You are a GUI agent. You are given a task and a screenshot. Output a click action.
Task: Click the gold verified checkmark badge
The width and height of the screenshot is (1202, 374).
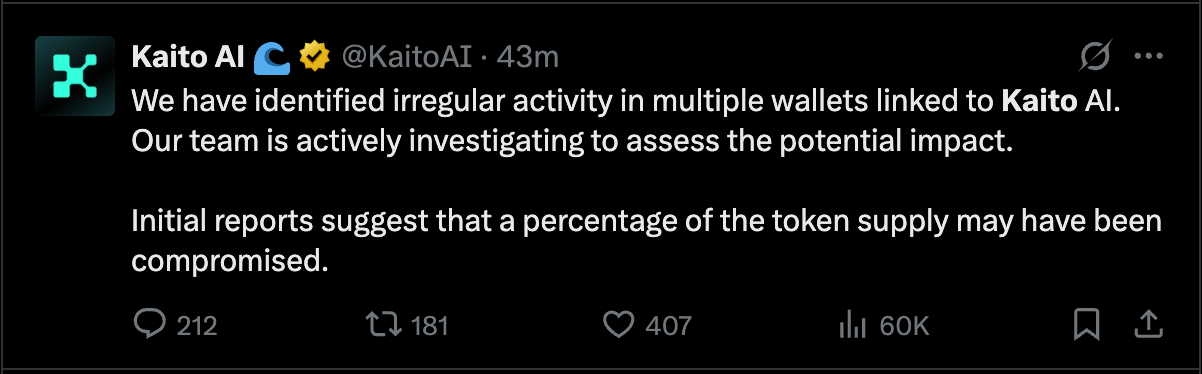pos(316,59)
